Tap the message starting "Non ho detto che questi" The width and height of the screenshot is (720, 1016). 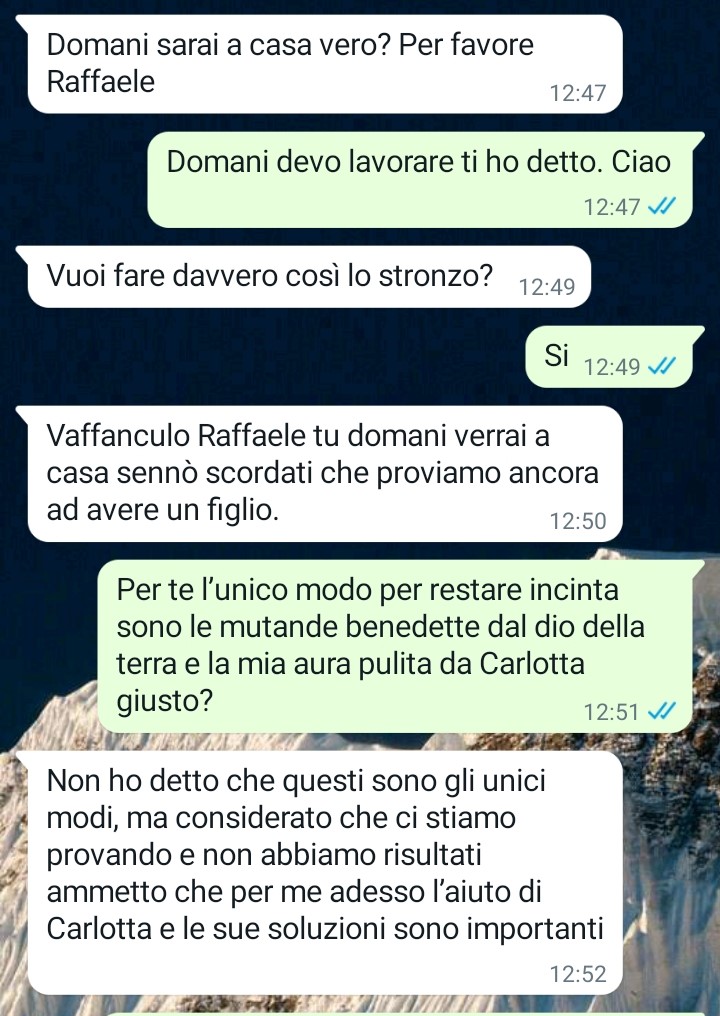pos(325,873)
